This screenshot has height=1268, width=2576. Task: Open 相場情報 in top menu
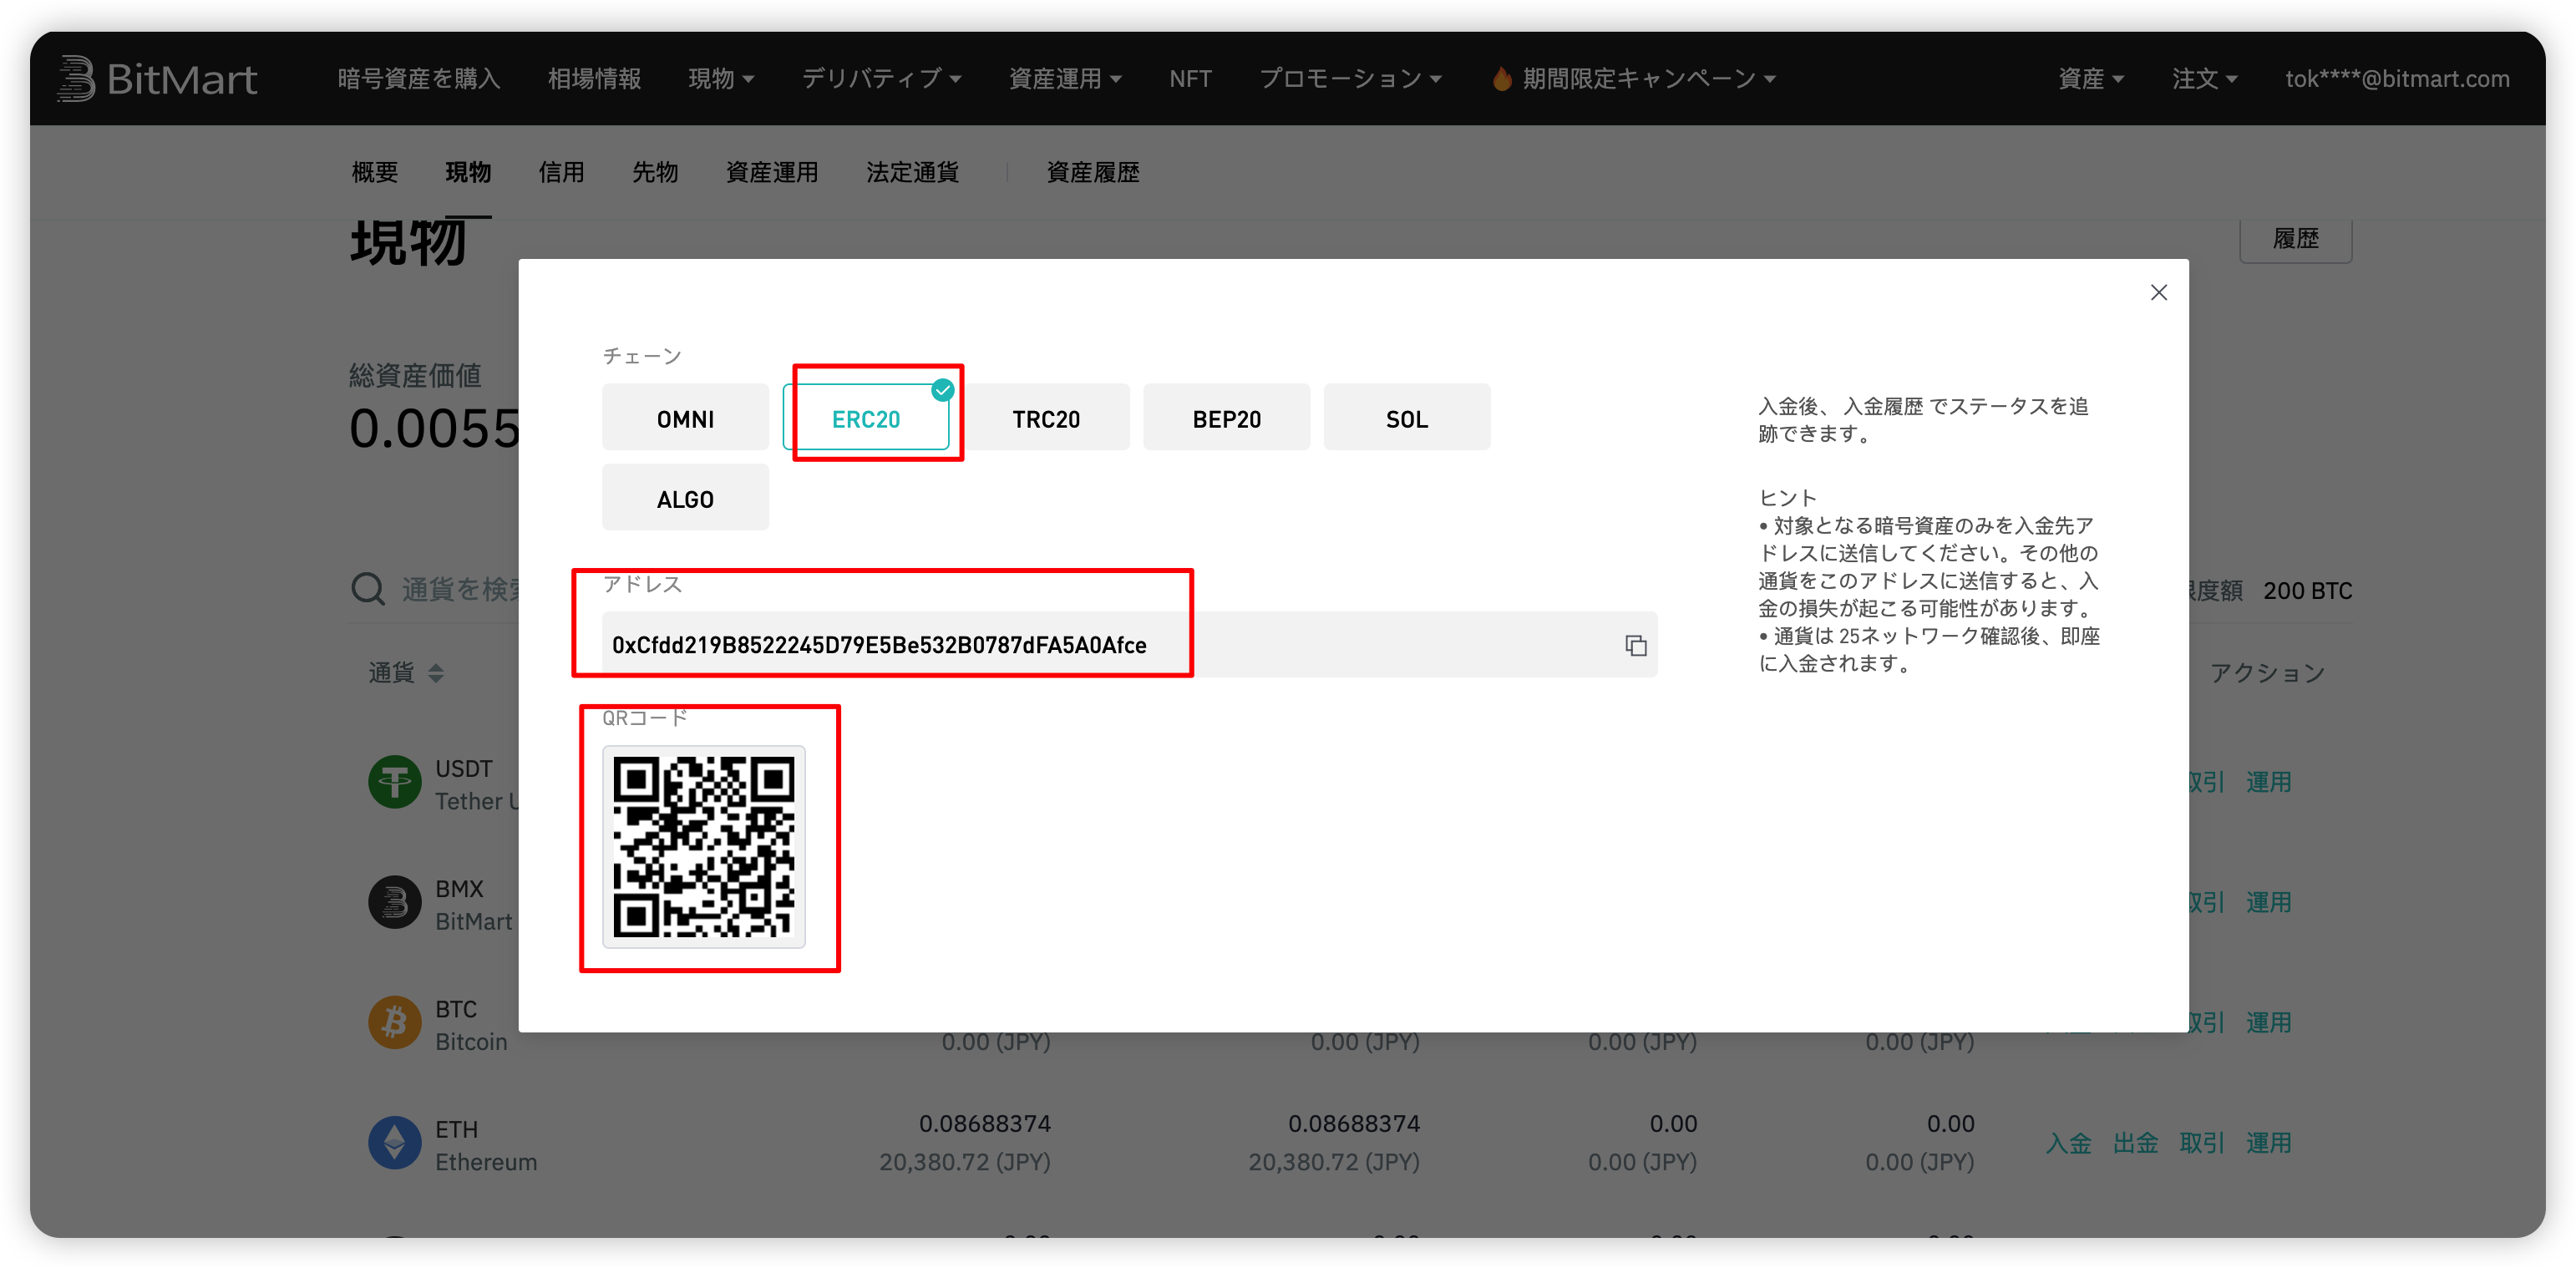(594, 78)
